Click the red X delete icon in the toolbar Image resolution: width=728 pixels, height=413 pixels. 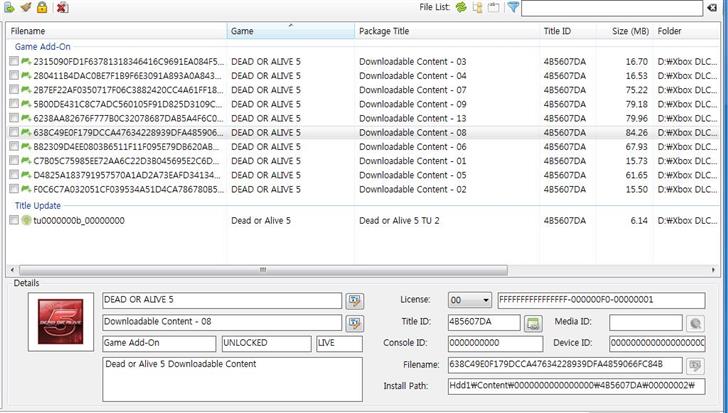63,7
